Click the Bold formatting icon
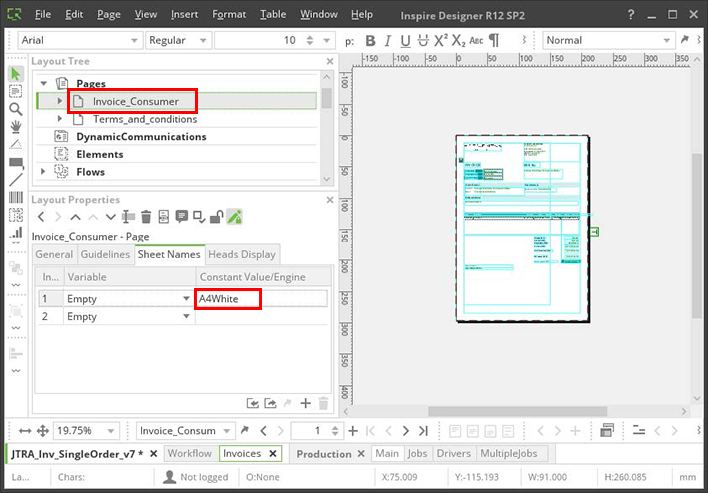708x493 pixels. (x=370, y=41)
